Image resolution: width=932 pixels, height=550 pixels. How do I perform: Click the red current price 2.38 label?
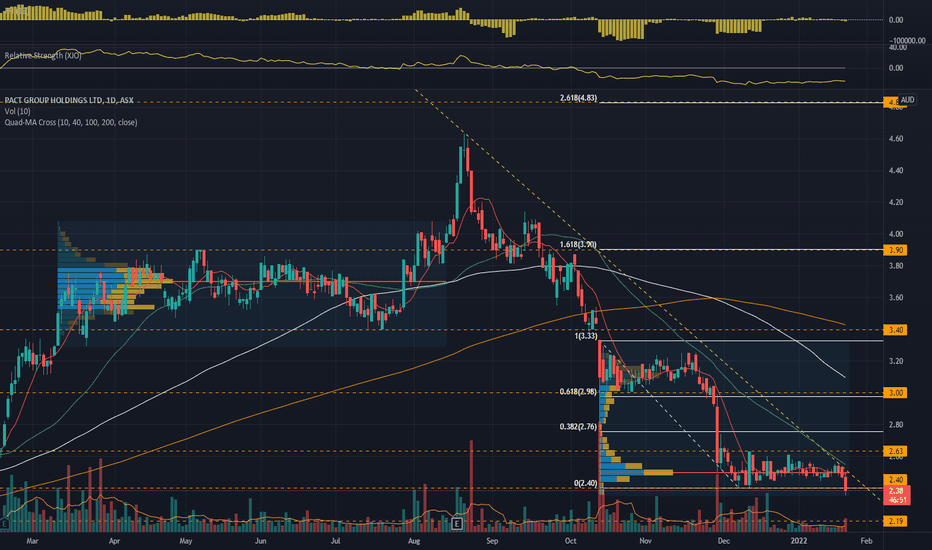coord(896,495)
